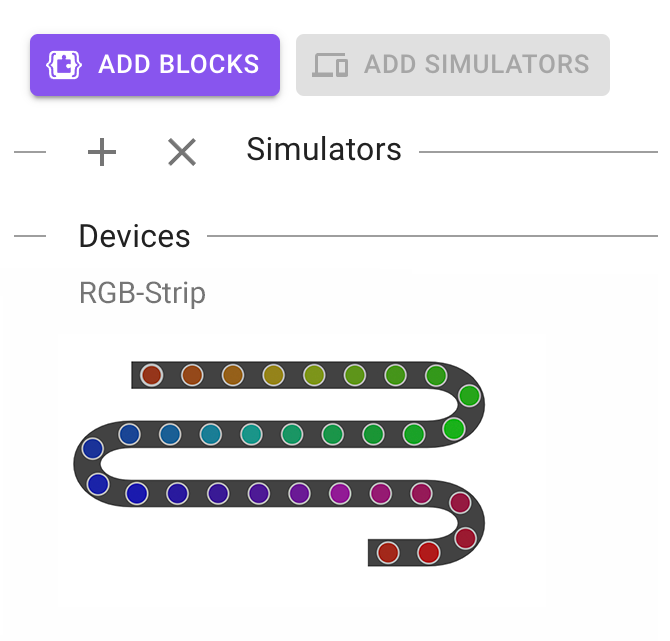Select the RGB-Strip device label
Image resolution: width=670 pixels, height=641 pixels.
pyautogui.click(x=142, y=294)
